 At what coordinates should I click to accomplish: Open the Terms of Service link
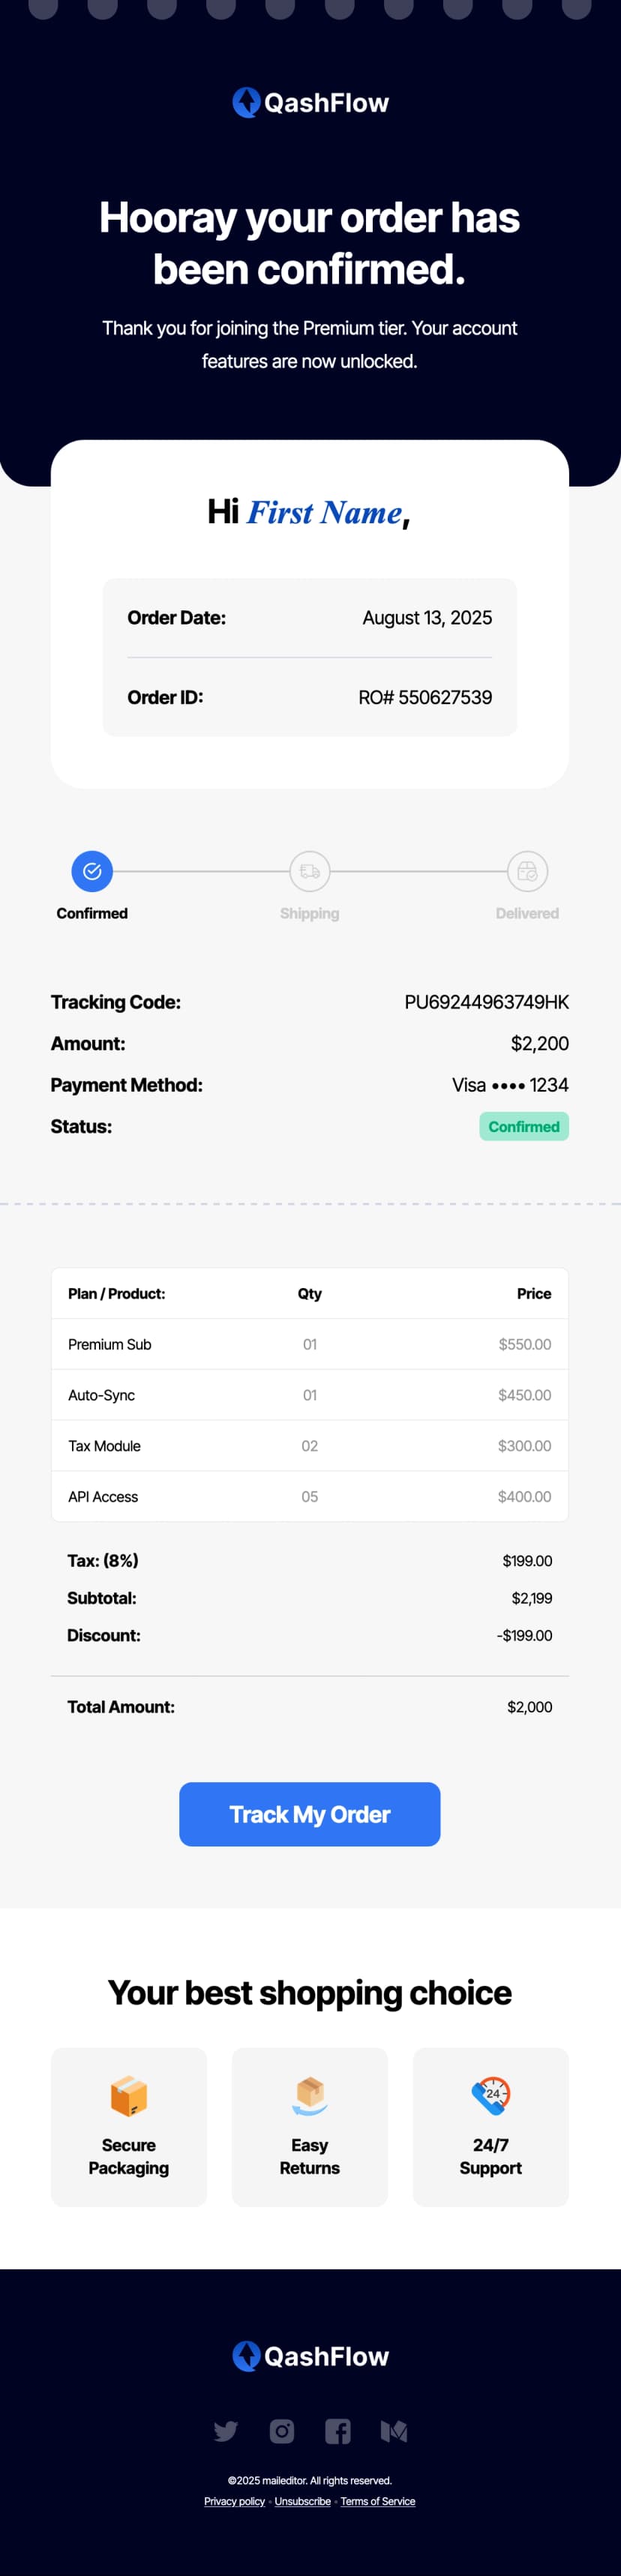[x=378, y=2501]
